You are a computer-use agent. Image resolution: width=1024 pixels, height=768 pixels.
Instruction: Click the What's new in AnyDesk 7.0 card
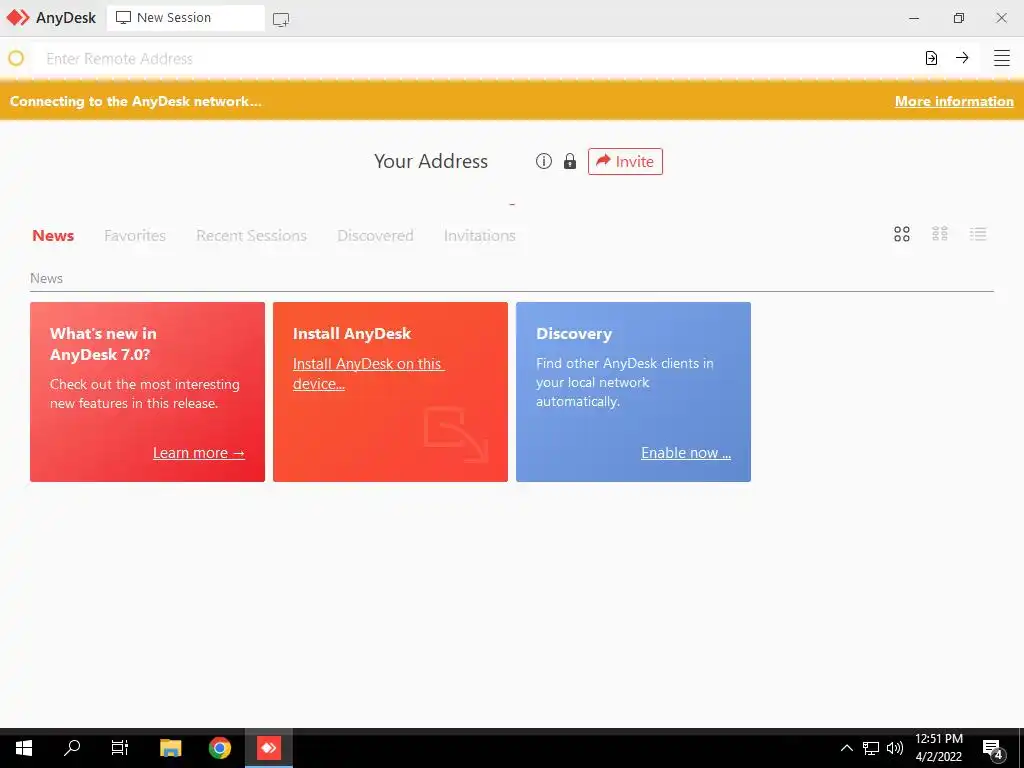click(148, 392)
